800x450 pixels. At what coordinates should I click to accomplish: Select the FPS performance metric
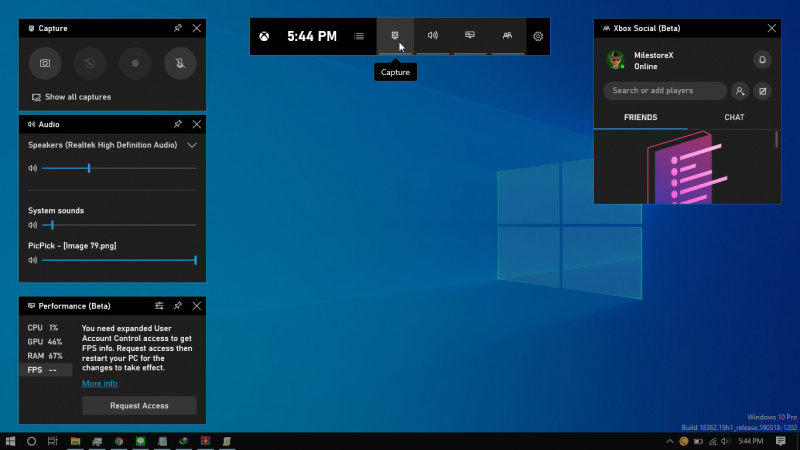click(x=45, y=370)
